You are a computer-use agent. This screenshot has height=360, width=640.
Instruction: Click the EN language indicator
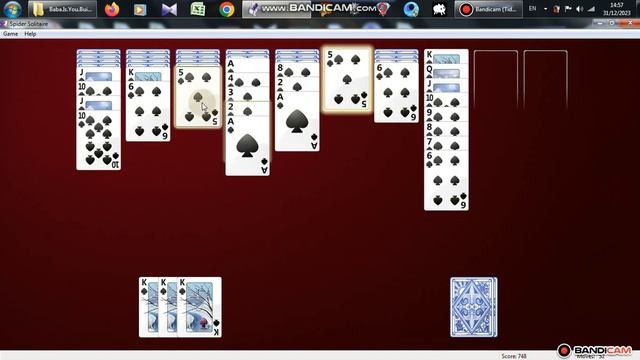click(532, 9)
